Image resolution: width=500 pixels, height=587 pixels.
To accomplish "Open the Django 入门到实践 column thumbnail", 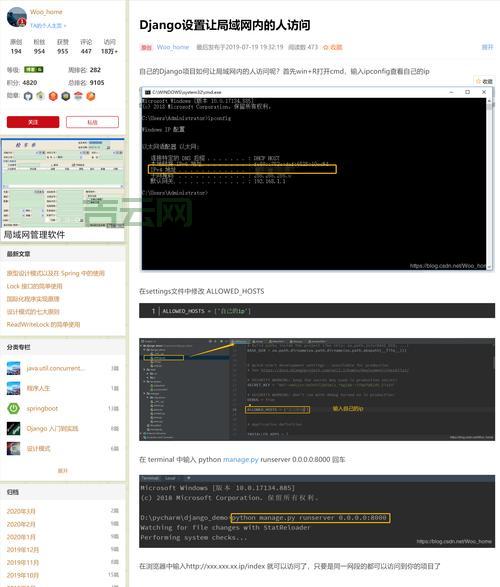I will tap(13, 429).
